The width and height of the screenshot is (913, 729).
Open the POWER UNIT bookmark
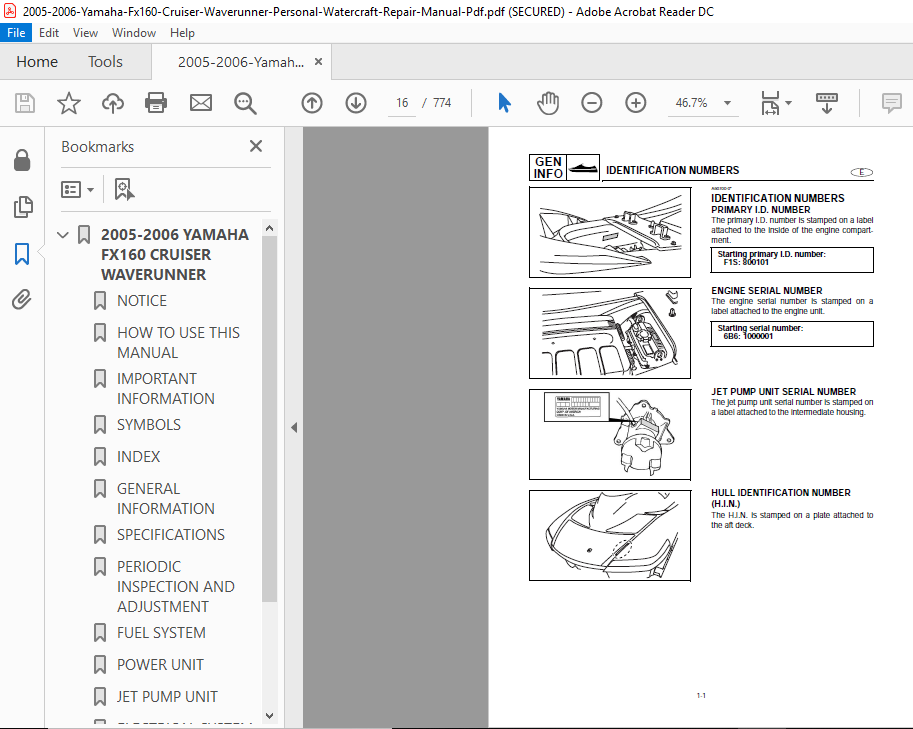click(160, 665)
